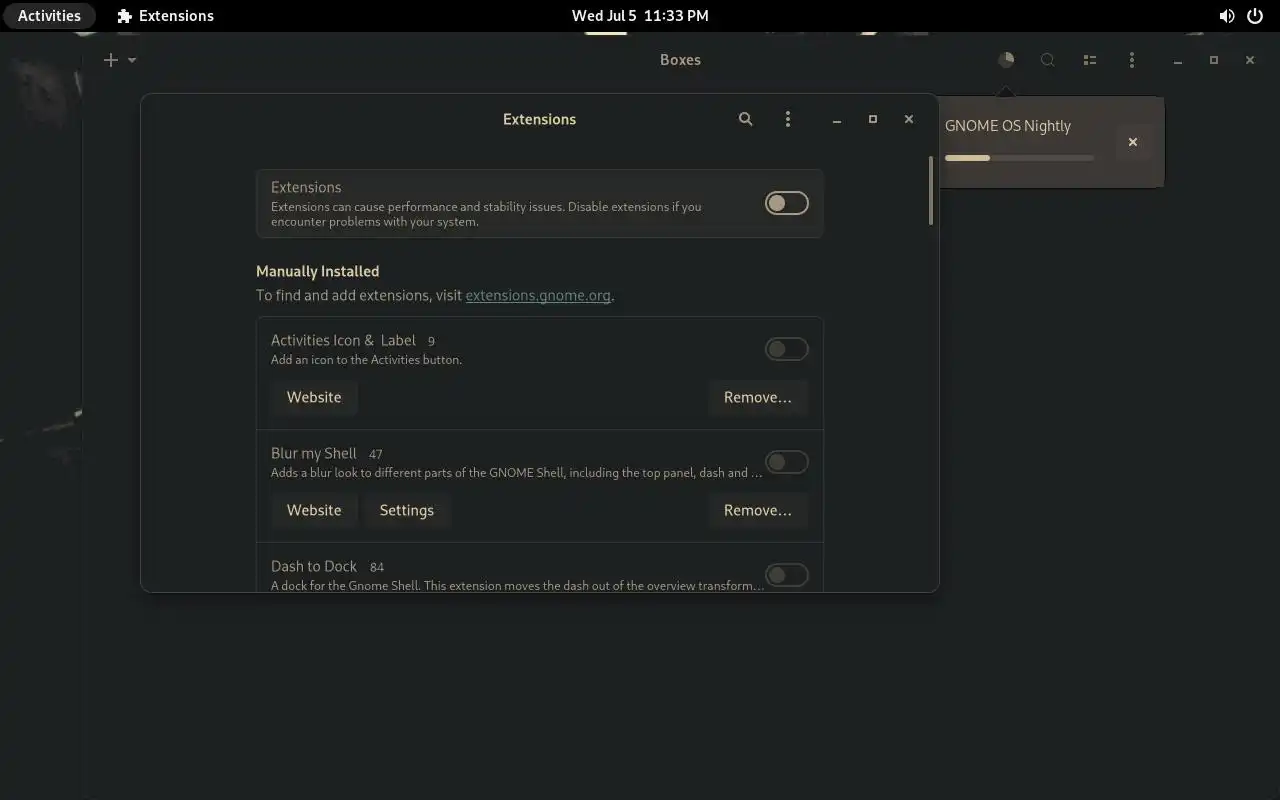Click the power icon in the top bar
Image resolution: width=1280 pixels, height=800 pixels.
(1255, 16)
